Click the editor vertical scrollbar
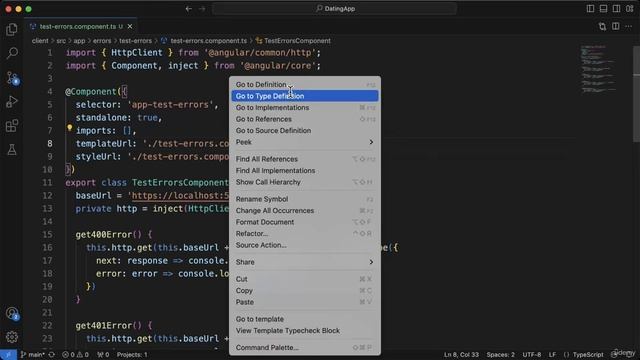Viewport: 640px width, 360px height. pos(636,95)
